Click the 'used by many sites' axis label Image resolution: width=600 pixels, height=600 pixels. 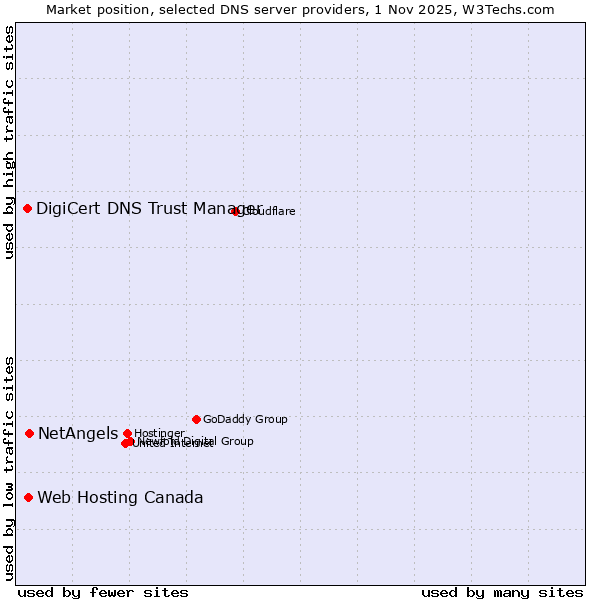pos(502,592)
